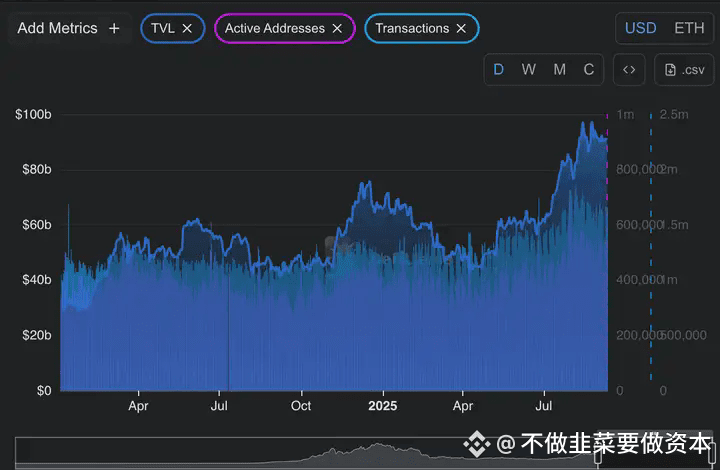Click the right handle of range slider
720x470 pixels.
coord(712,453)
